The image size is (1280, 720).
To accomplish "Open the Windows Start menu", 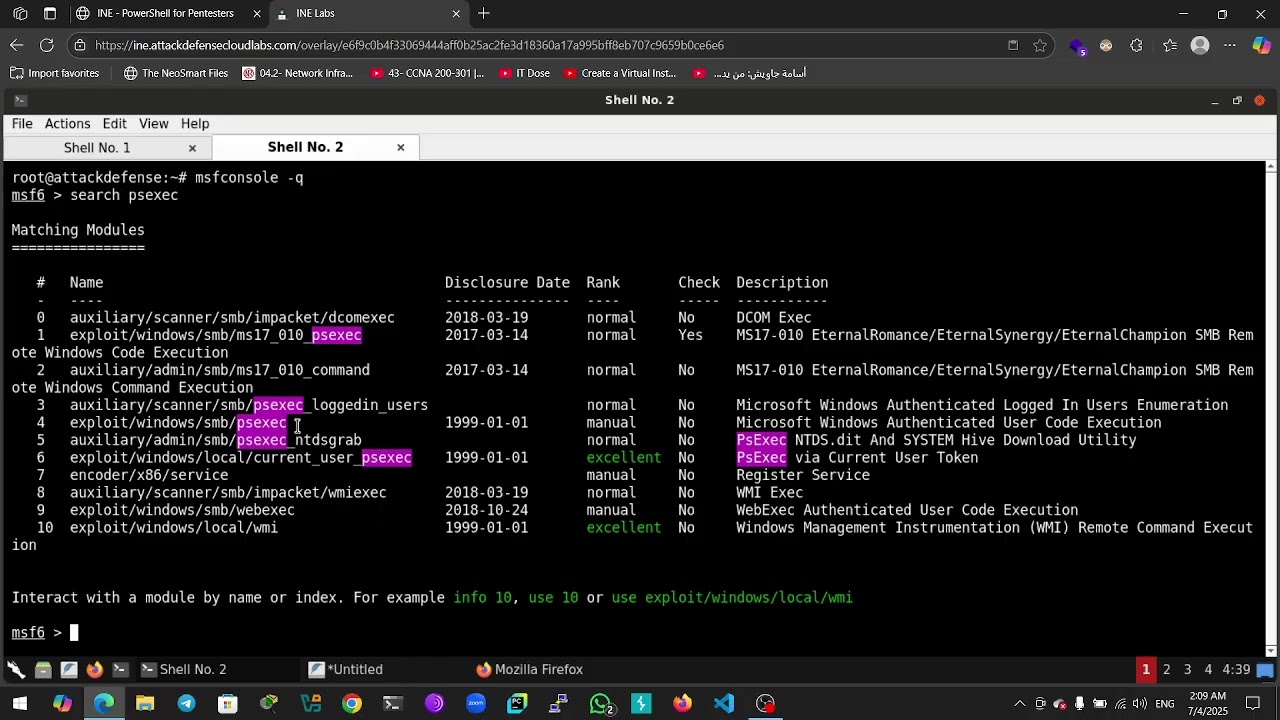I will pos(20,704).
